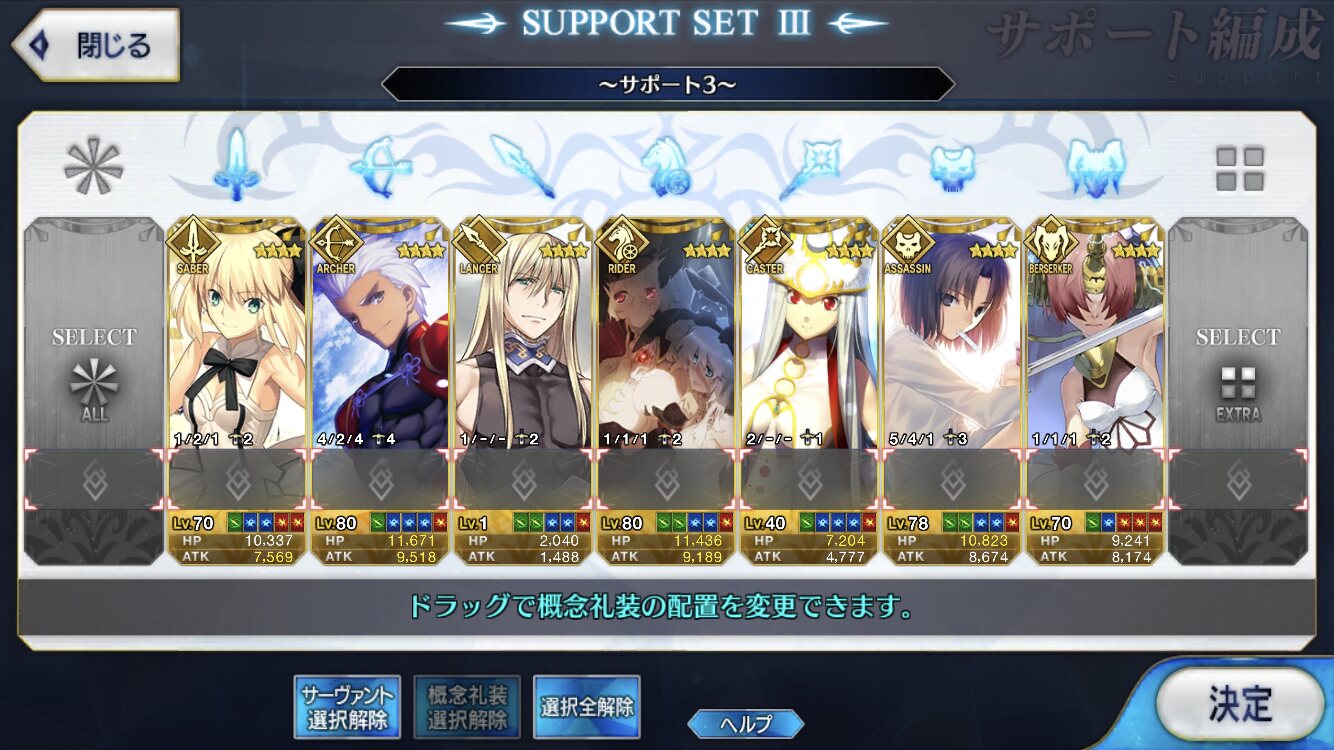1334x750 pixels.
Task: Open the empty ALL slot SELECT card
Action: pos(94,391)
